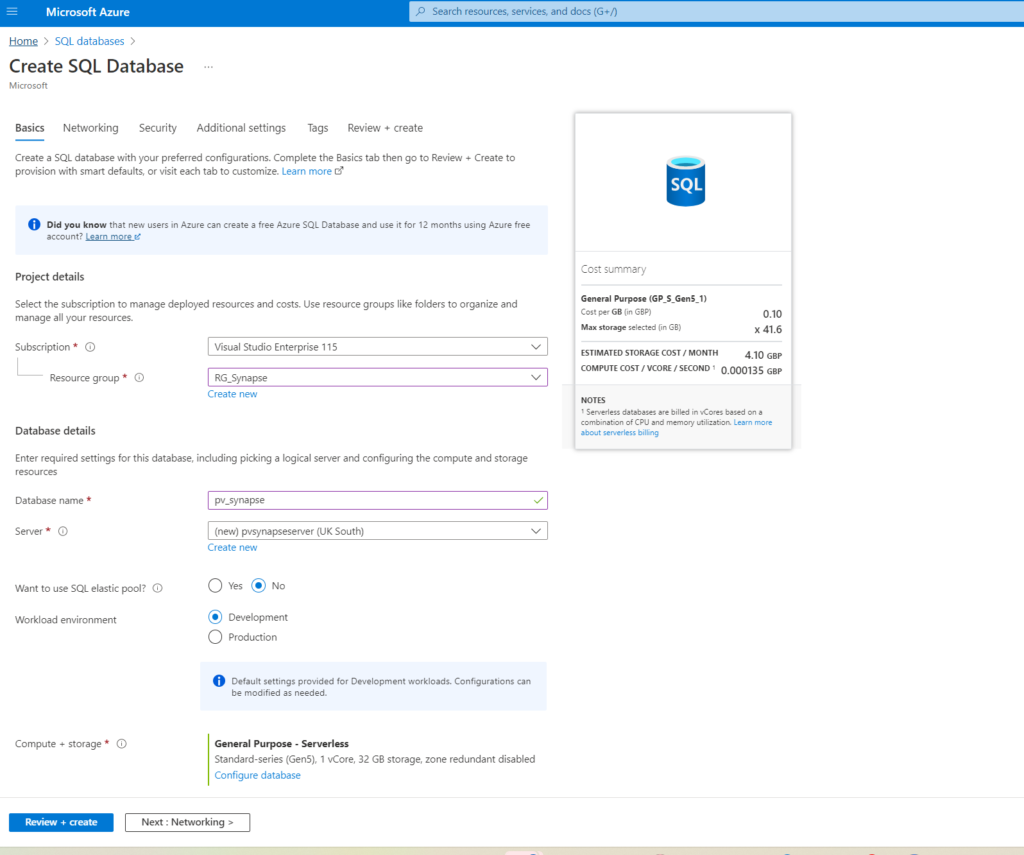Click the info icon next to SQL elastic pool
Screen dimensions: 1024x855
pyautogui.click(x=157, y=588)
